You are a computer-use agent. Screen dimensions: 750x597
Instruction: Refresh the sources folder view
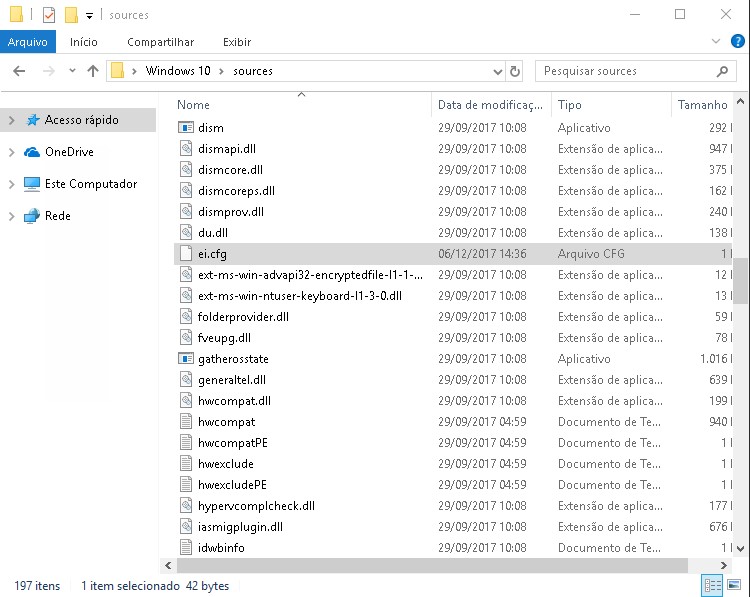click(x=515, y=71)
